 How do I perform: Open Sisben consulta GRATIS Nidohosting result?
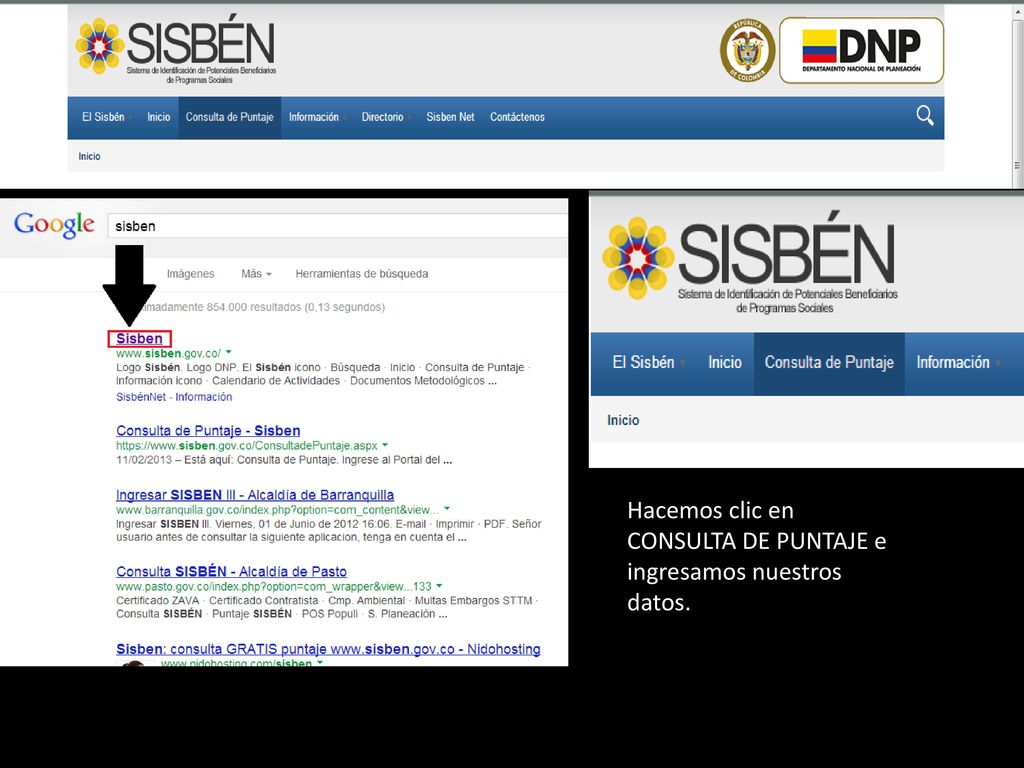coord(328,648)
